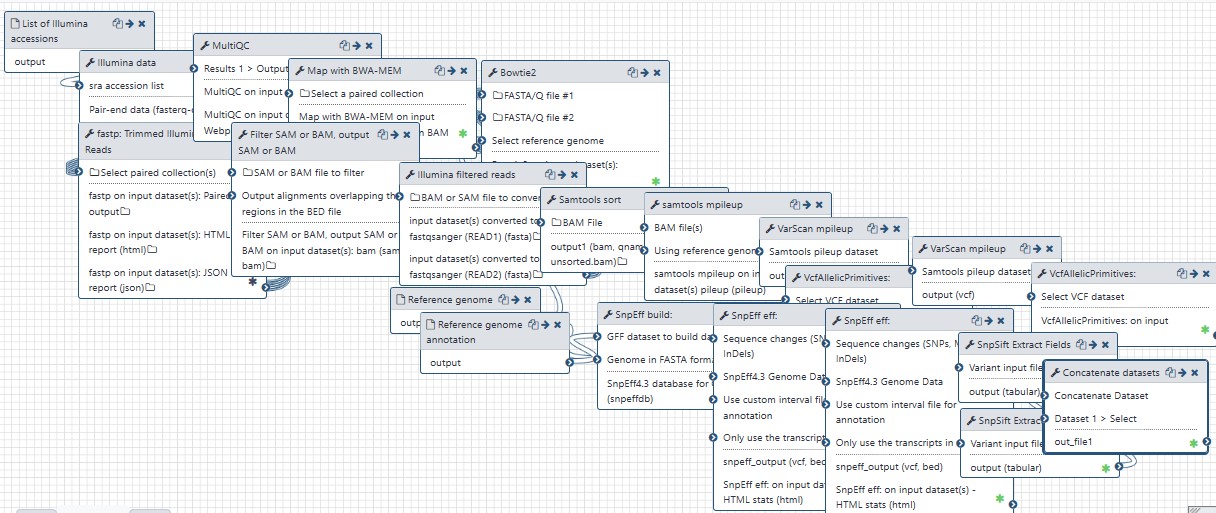
Task: Click output terminal of Reference genome annotation
Action: point(570,362)
